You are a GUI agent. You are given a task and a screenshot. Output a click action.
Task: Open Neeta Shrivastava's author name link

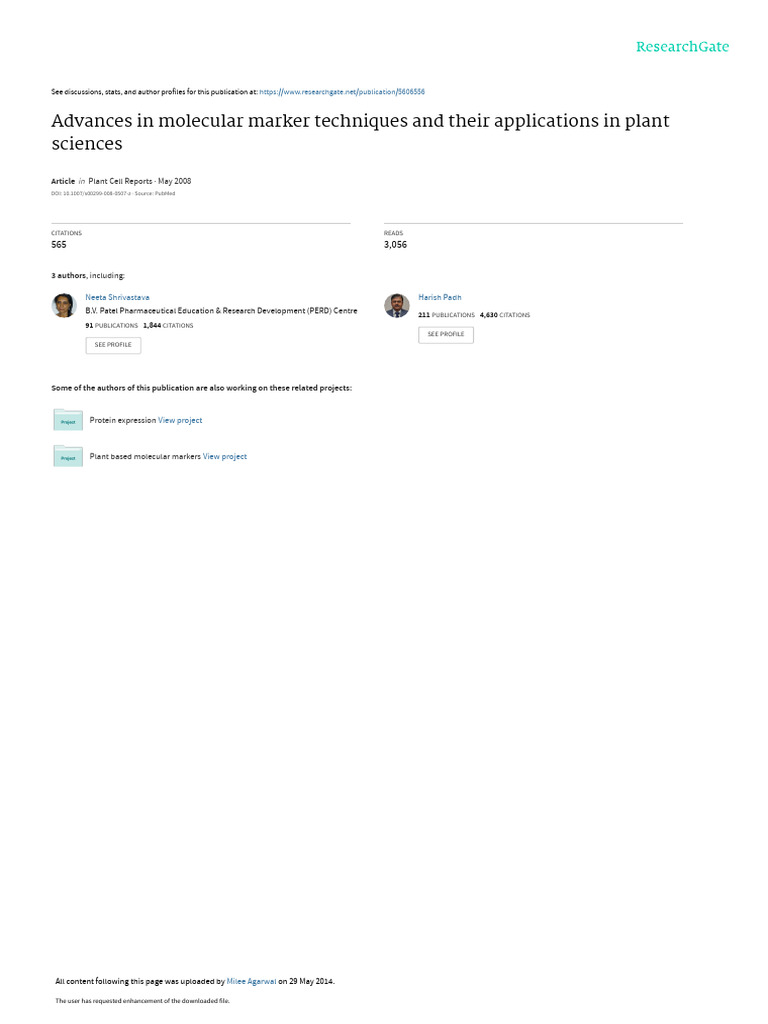pos(118,297)
